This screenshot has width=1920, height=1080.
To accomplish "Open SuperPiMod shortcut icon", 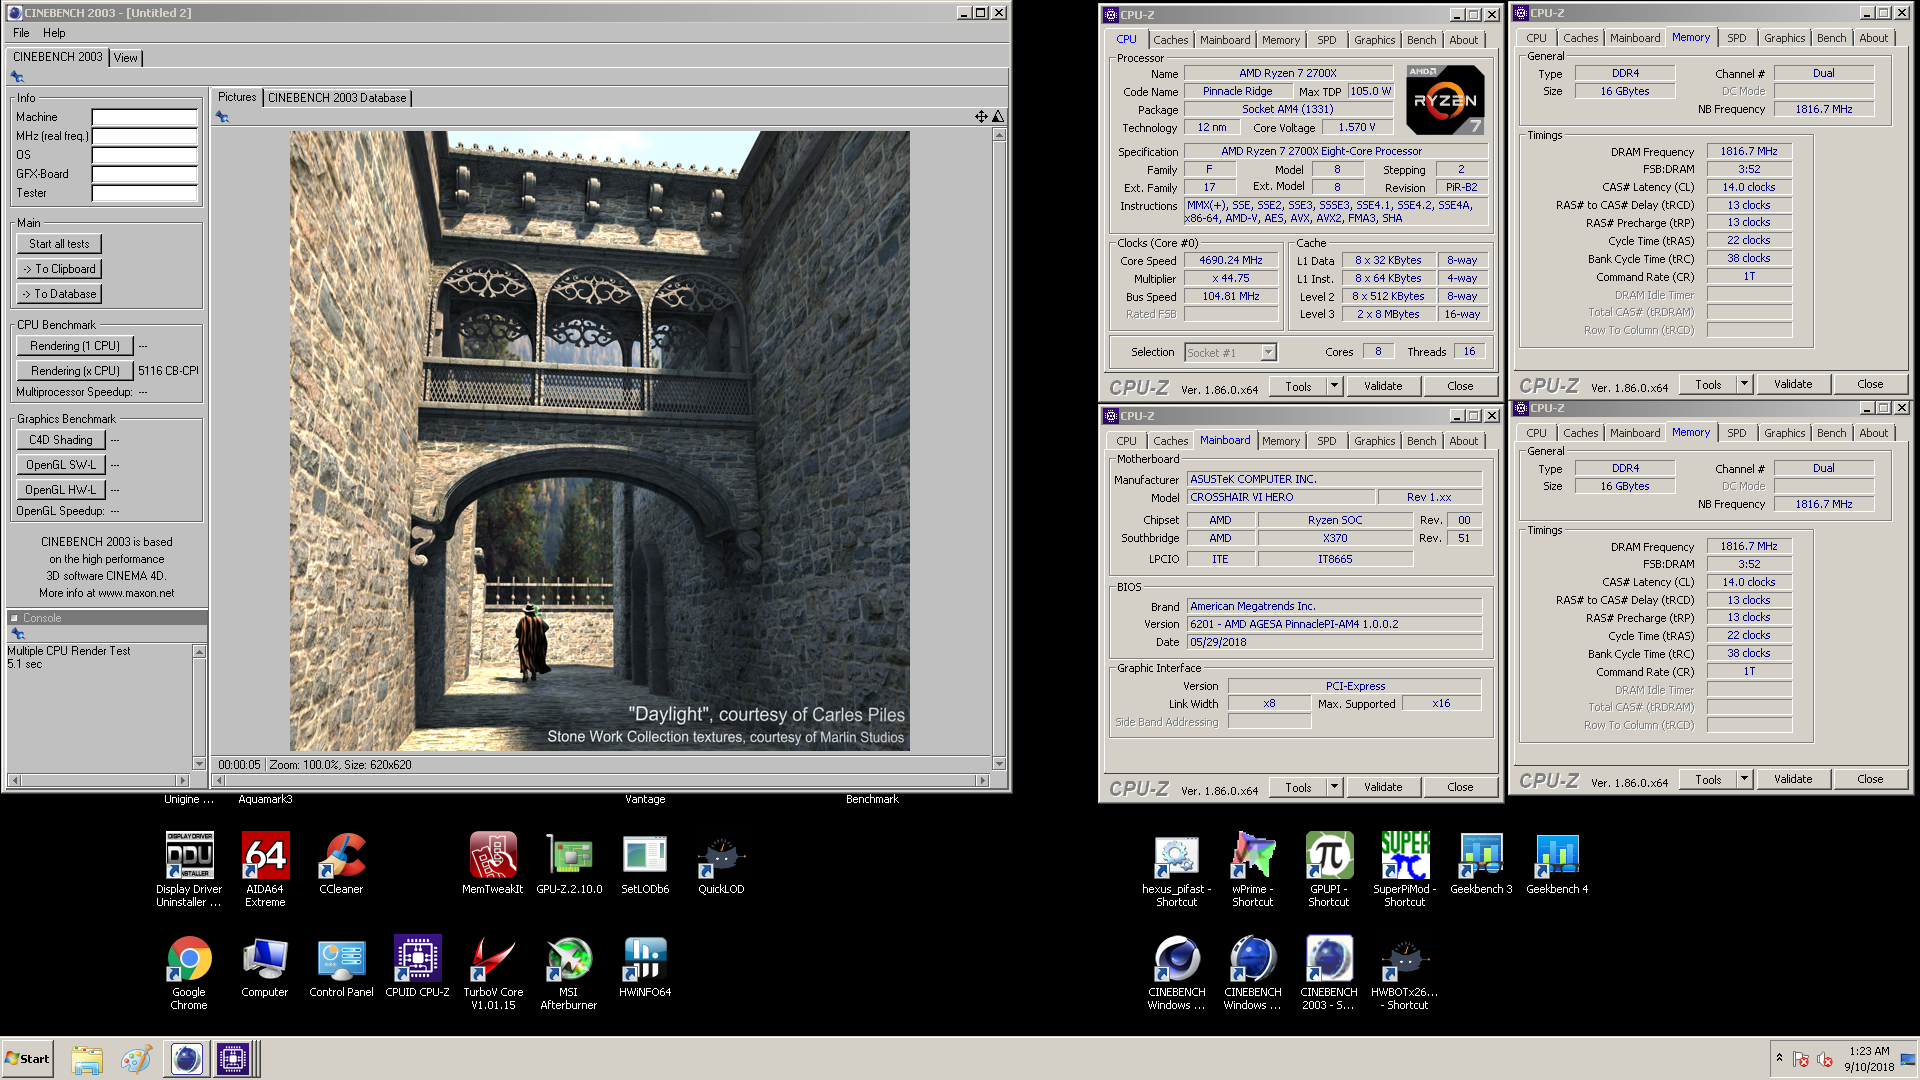I will (1405, 868).
